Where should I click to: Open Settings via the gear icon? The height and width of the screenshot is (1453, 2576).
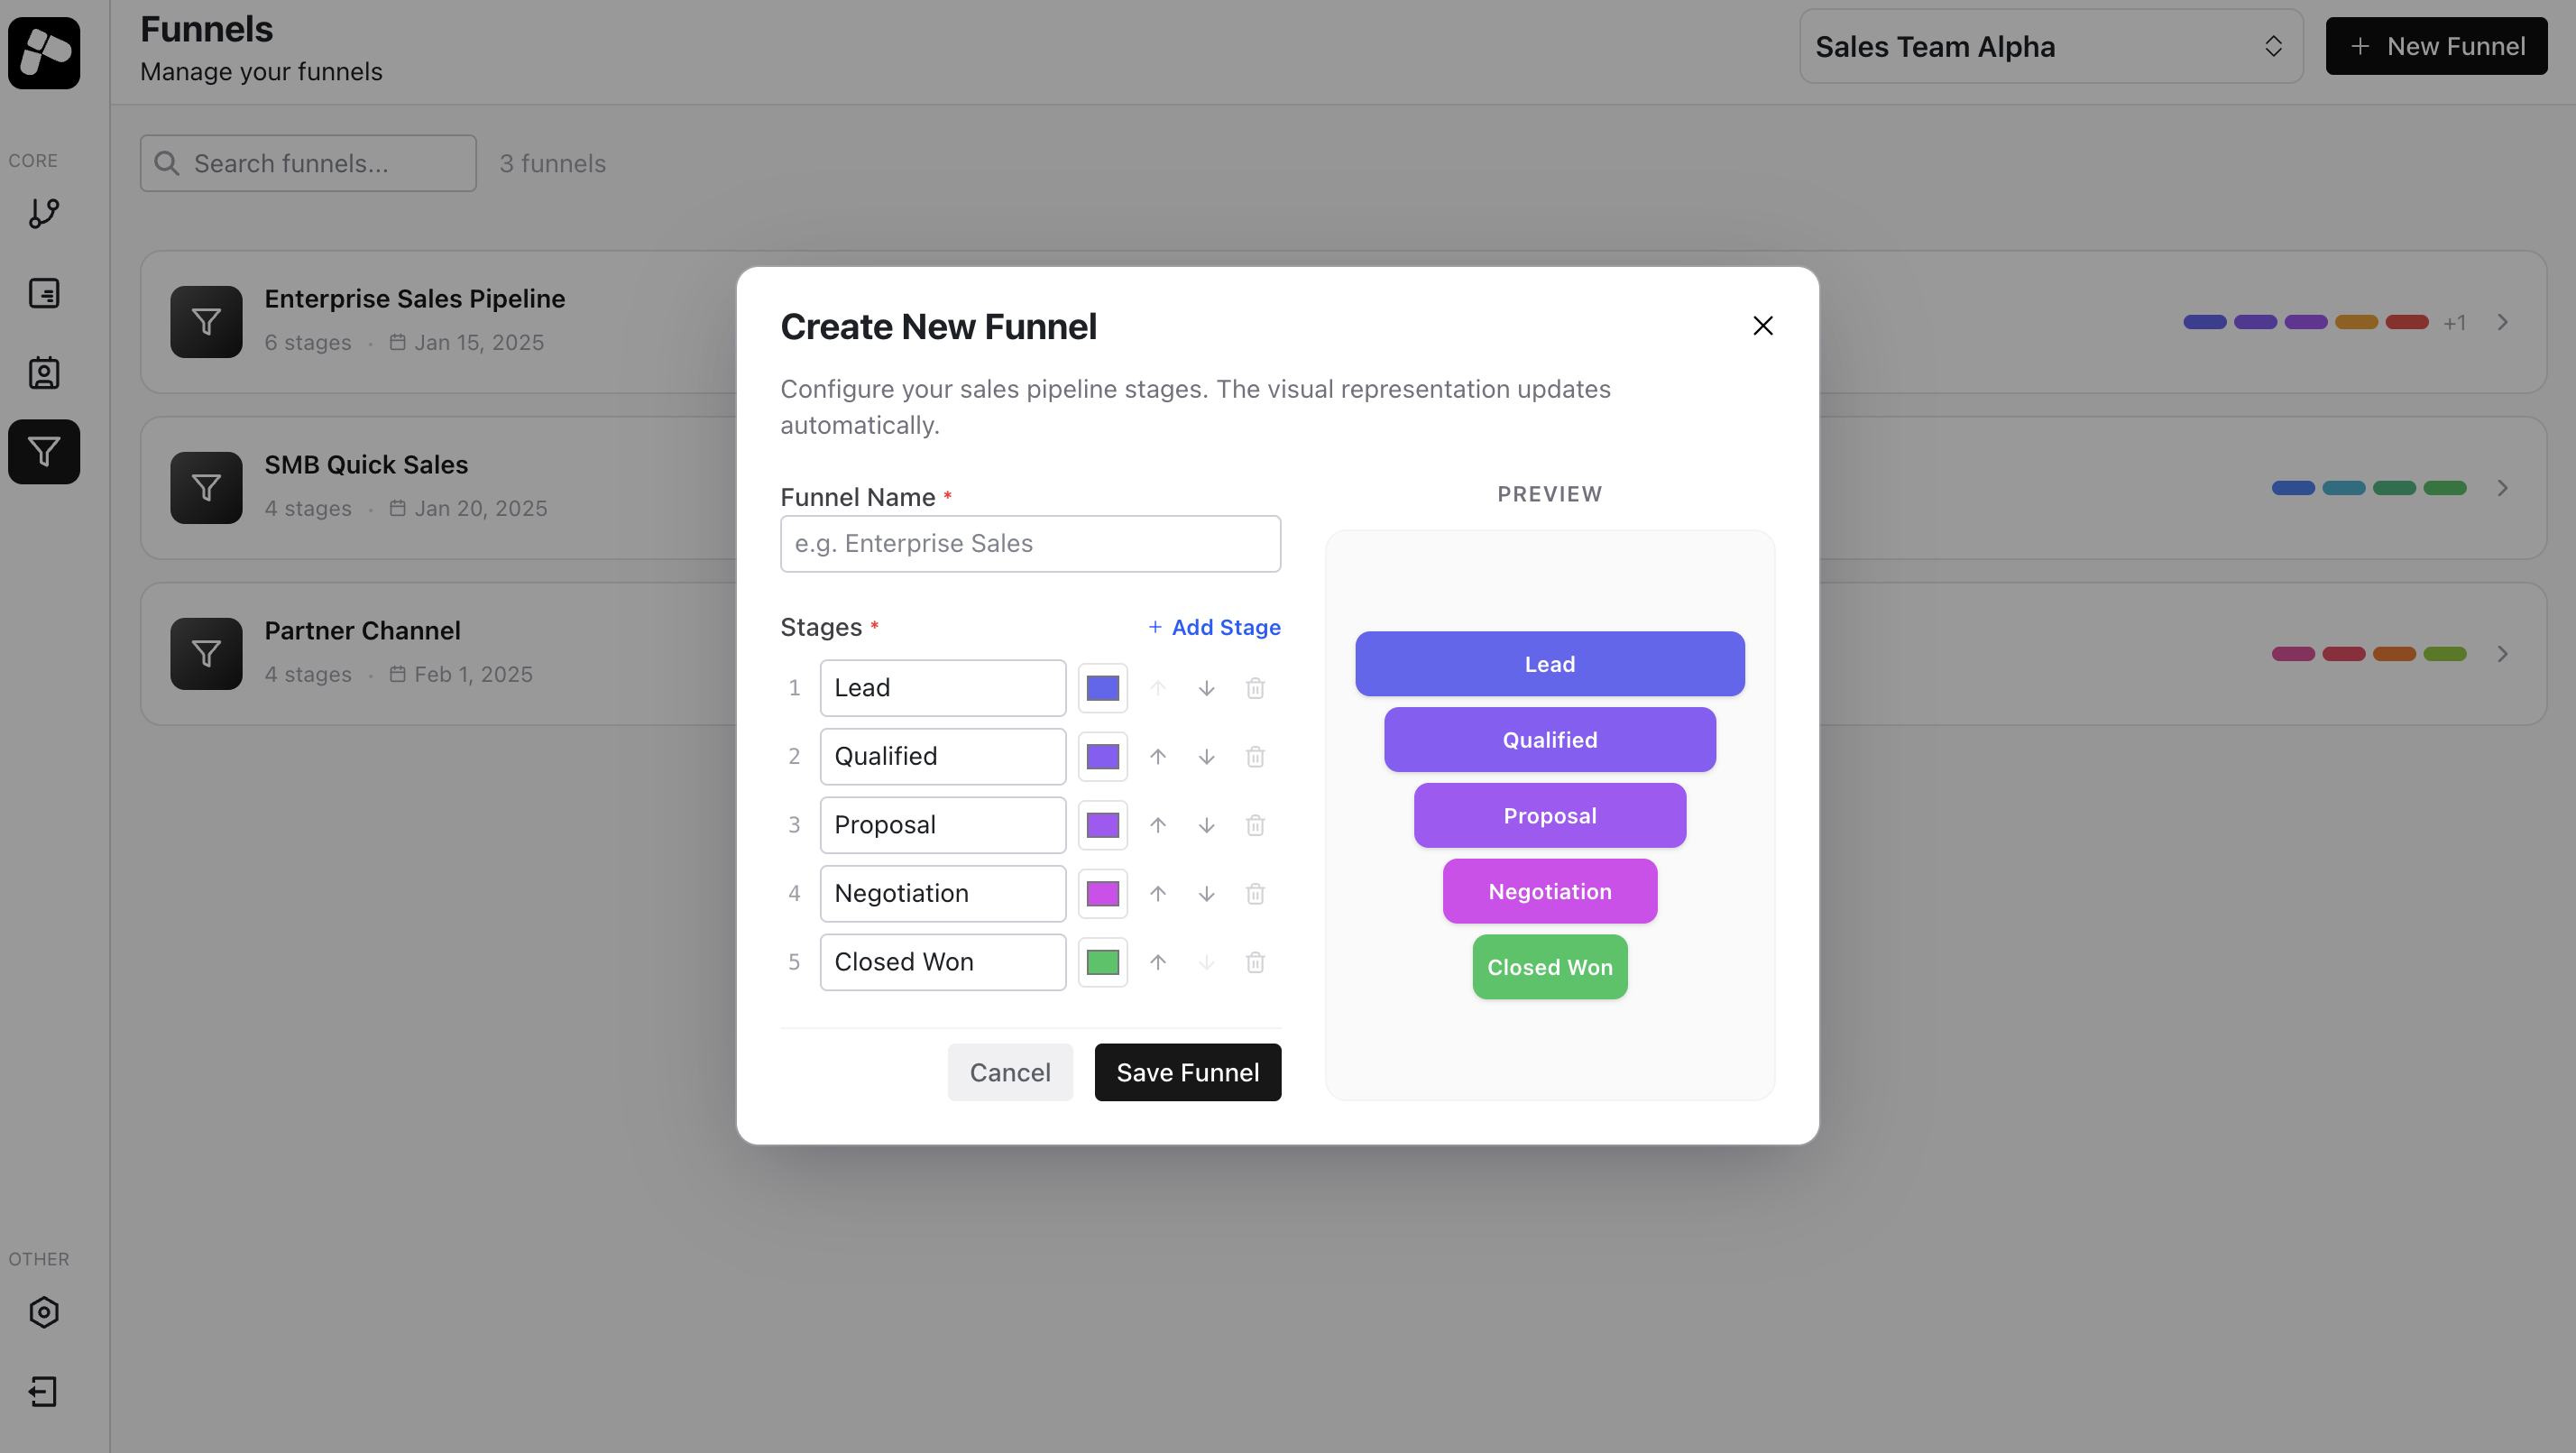(44, 1312)
